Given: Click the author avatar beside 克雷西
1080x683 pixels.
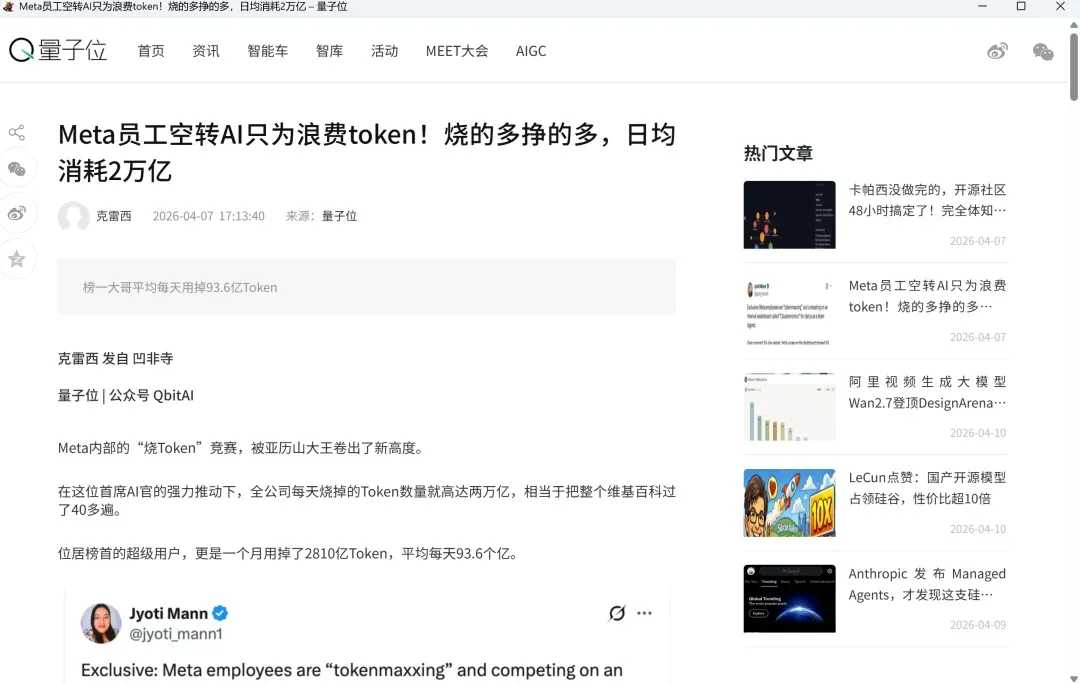Looking at the screenshot, I should [x=73, y=216].
